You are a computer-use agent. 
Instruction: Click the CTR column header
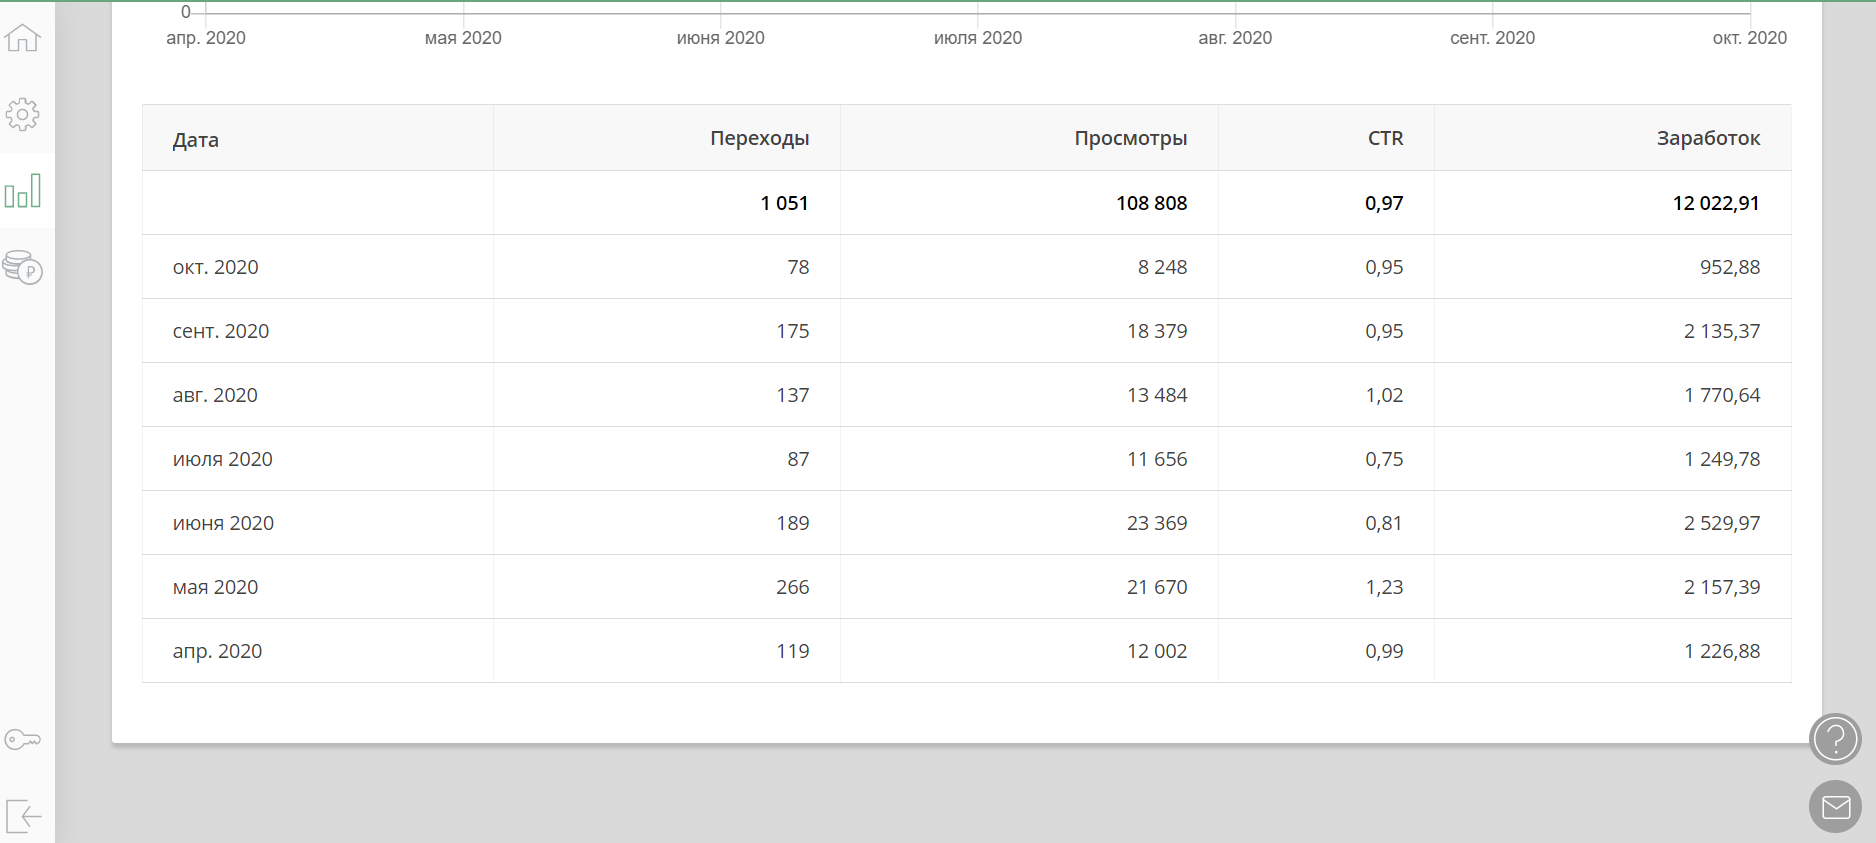tap(1385, 138)
